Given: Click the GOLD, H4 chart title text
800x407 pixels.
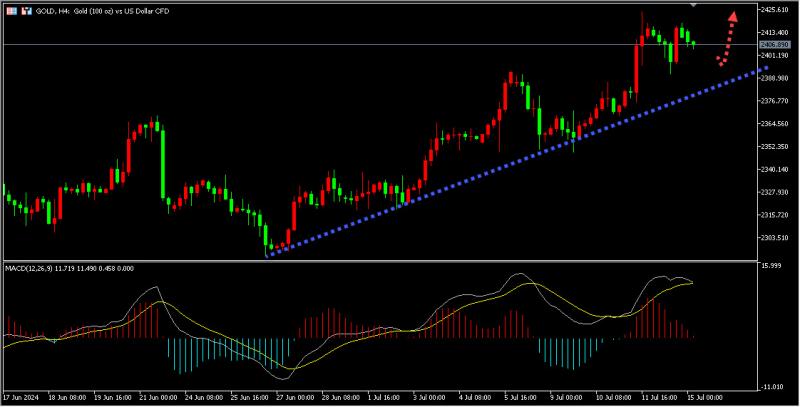Looking at the screenshot, I should [x=103, y=11].
